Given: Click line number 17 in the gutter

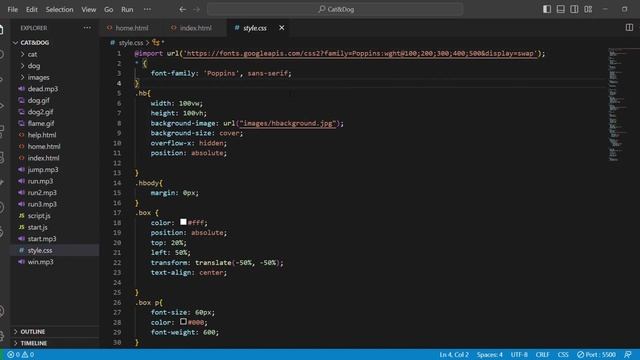Looking at the screenshot, I should click(x=117, y=213).
